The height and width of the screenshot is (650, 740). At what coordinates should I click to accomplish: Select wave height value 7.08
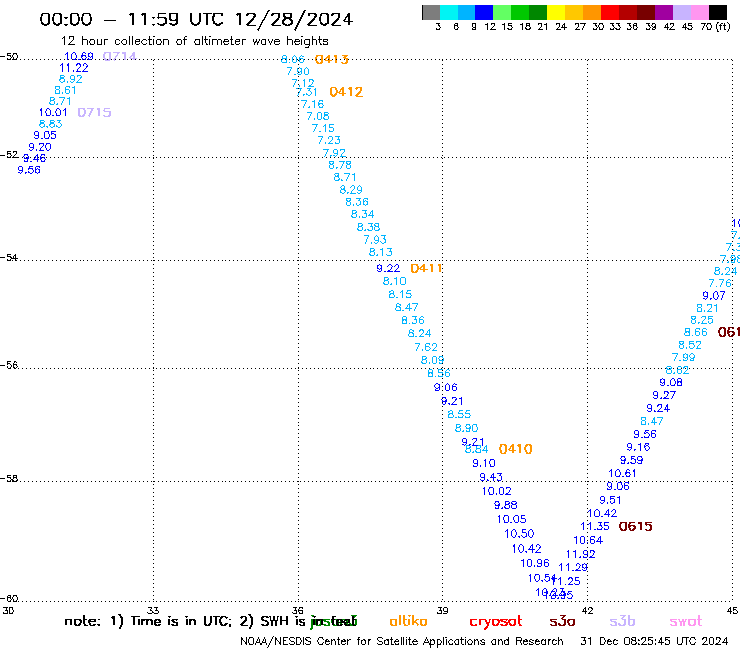(x=318, y=116)
